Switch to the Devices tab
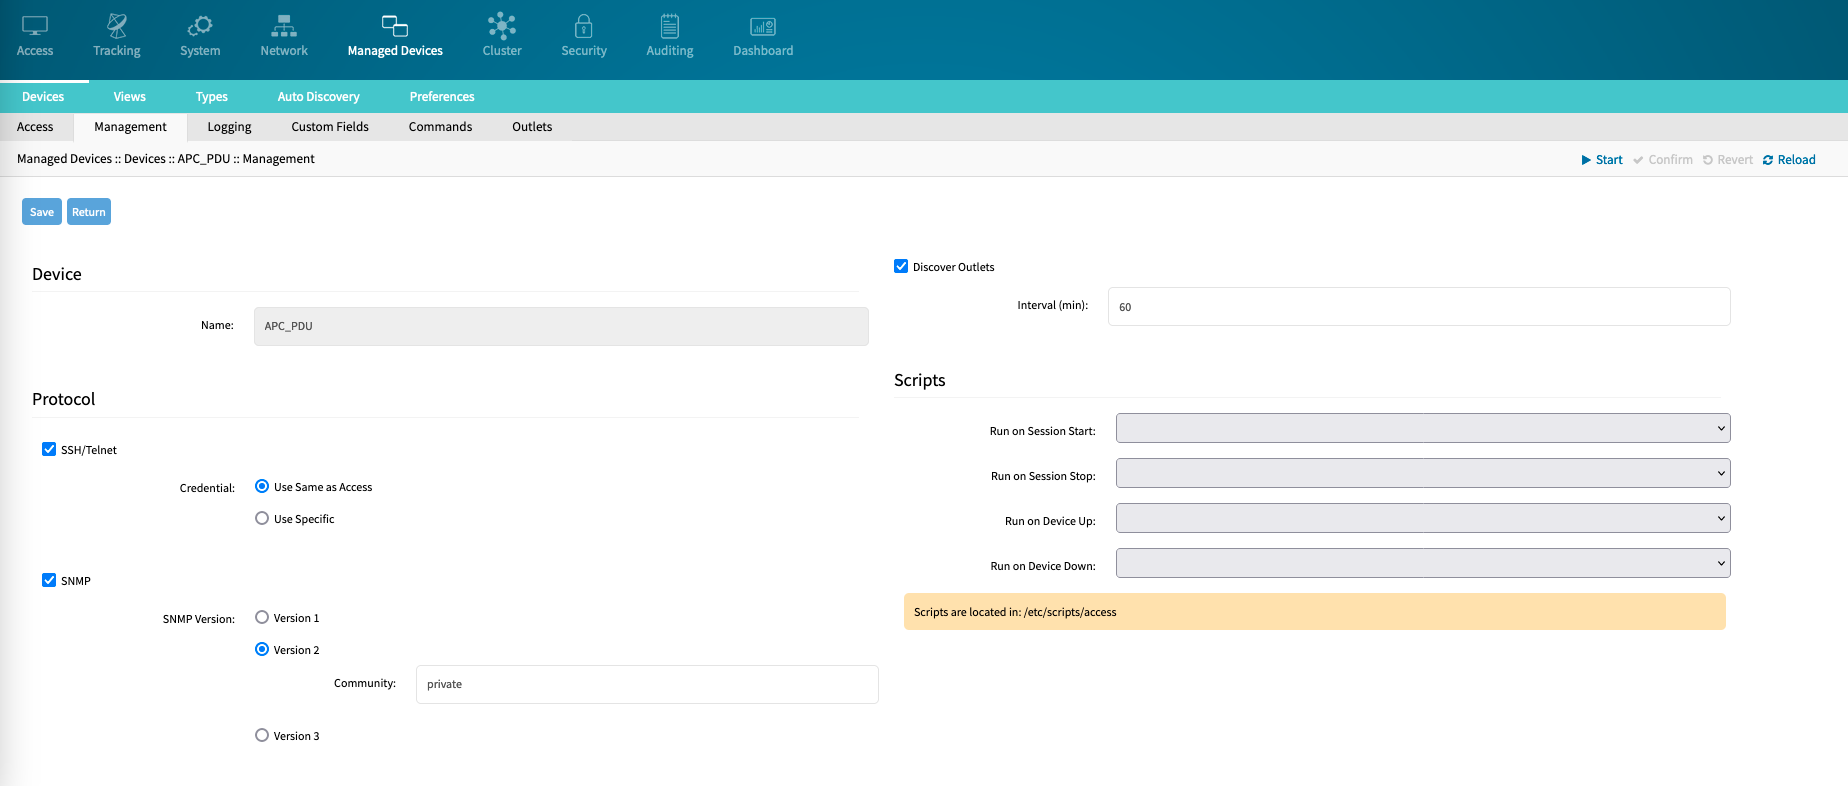The height and width of the screenshot is (786, 1848). [43, 97]
